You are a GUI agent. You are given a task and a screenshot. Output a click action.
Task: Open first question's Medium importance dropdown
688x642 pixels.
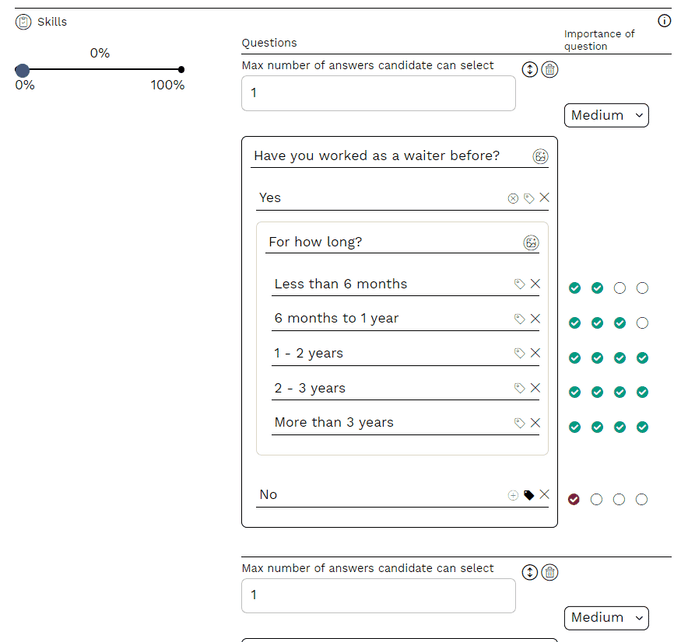point(606,115)
